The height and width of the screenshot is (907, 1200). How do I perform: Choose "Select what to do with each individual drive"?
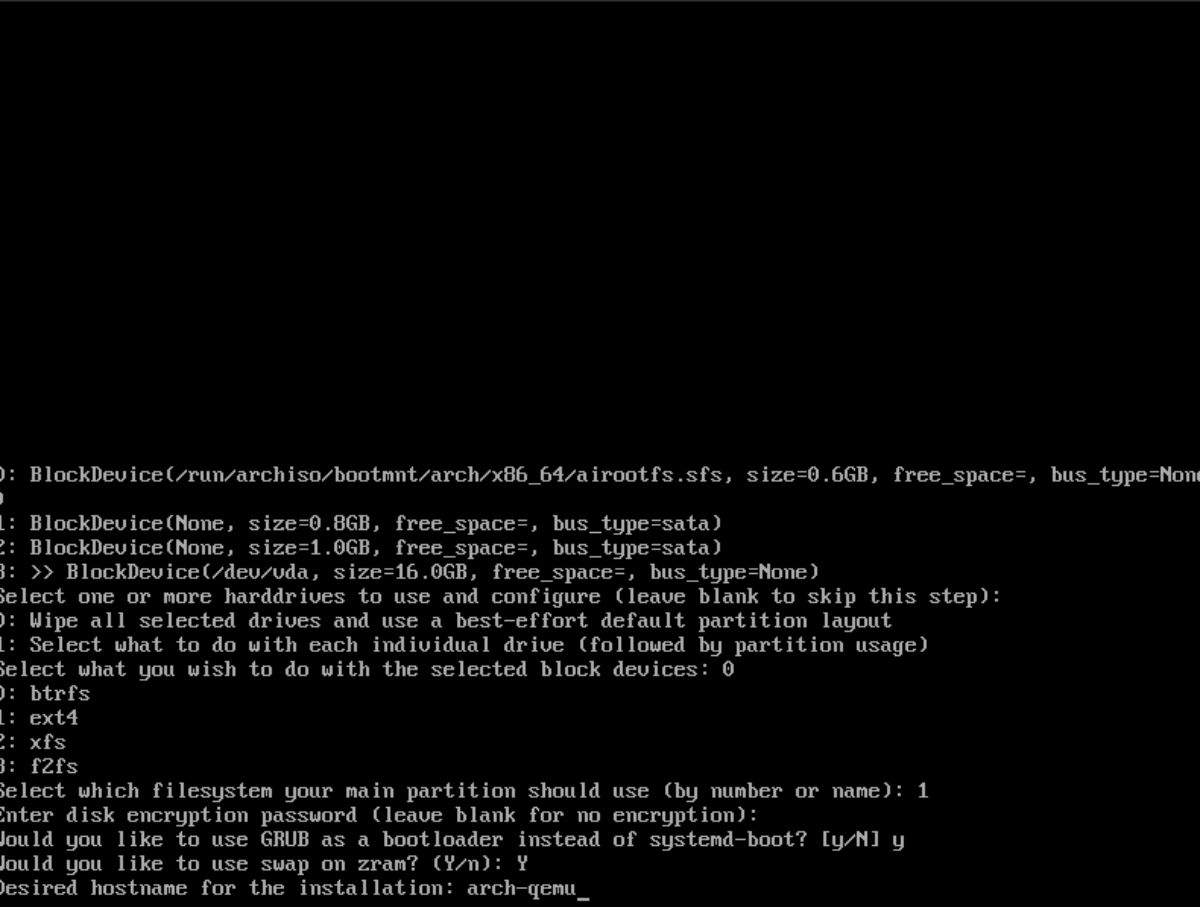click(464, 645)
